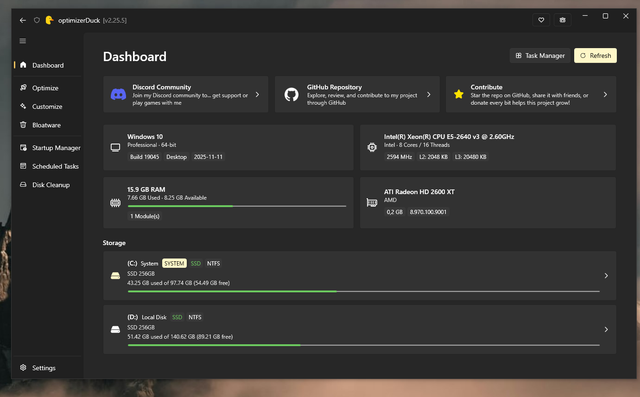Click the Windows 10 monitor icon
This screenshot has width=640, height=397.
click(116, 147)
